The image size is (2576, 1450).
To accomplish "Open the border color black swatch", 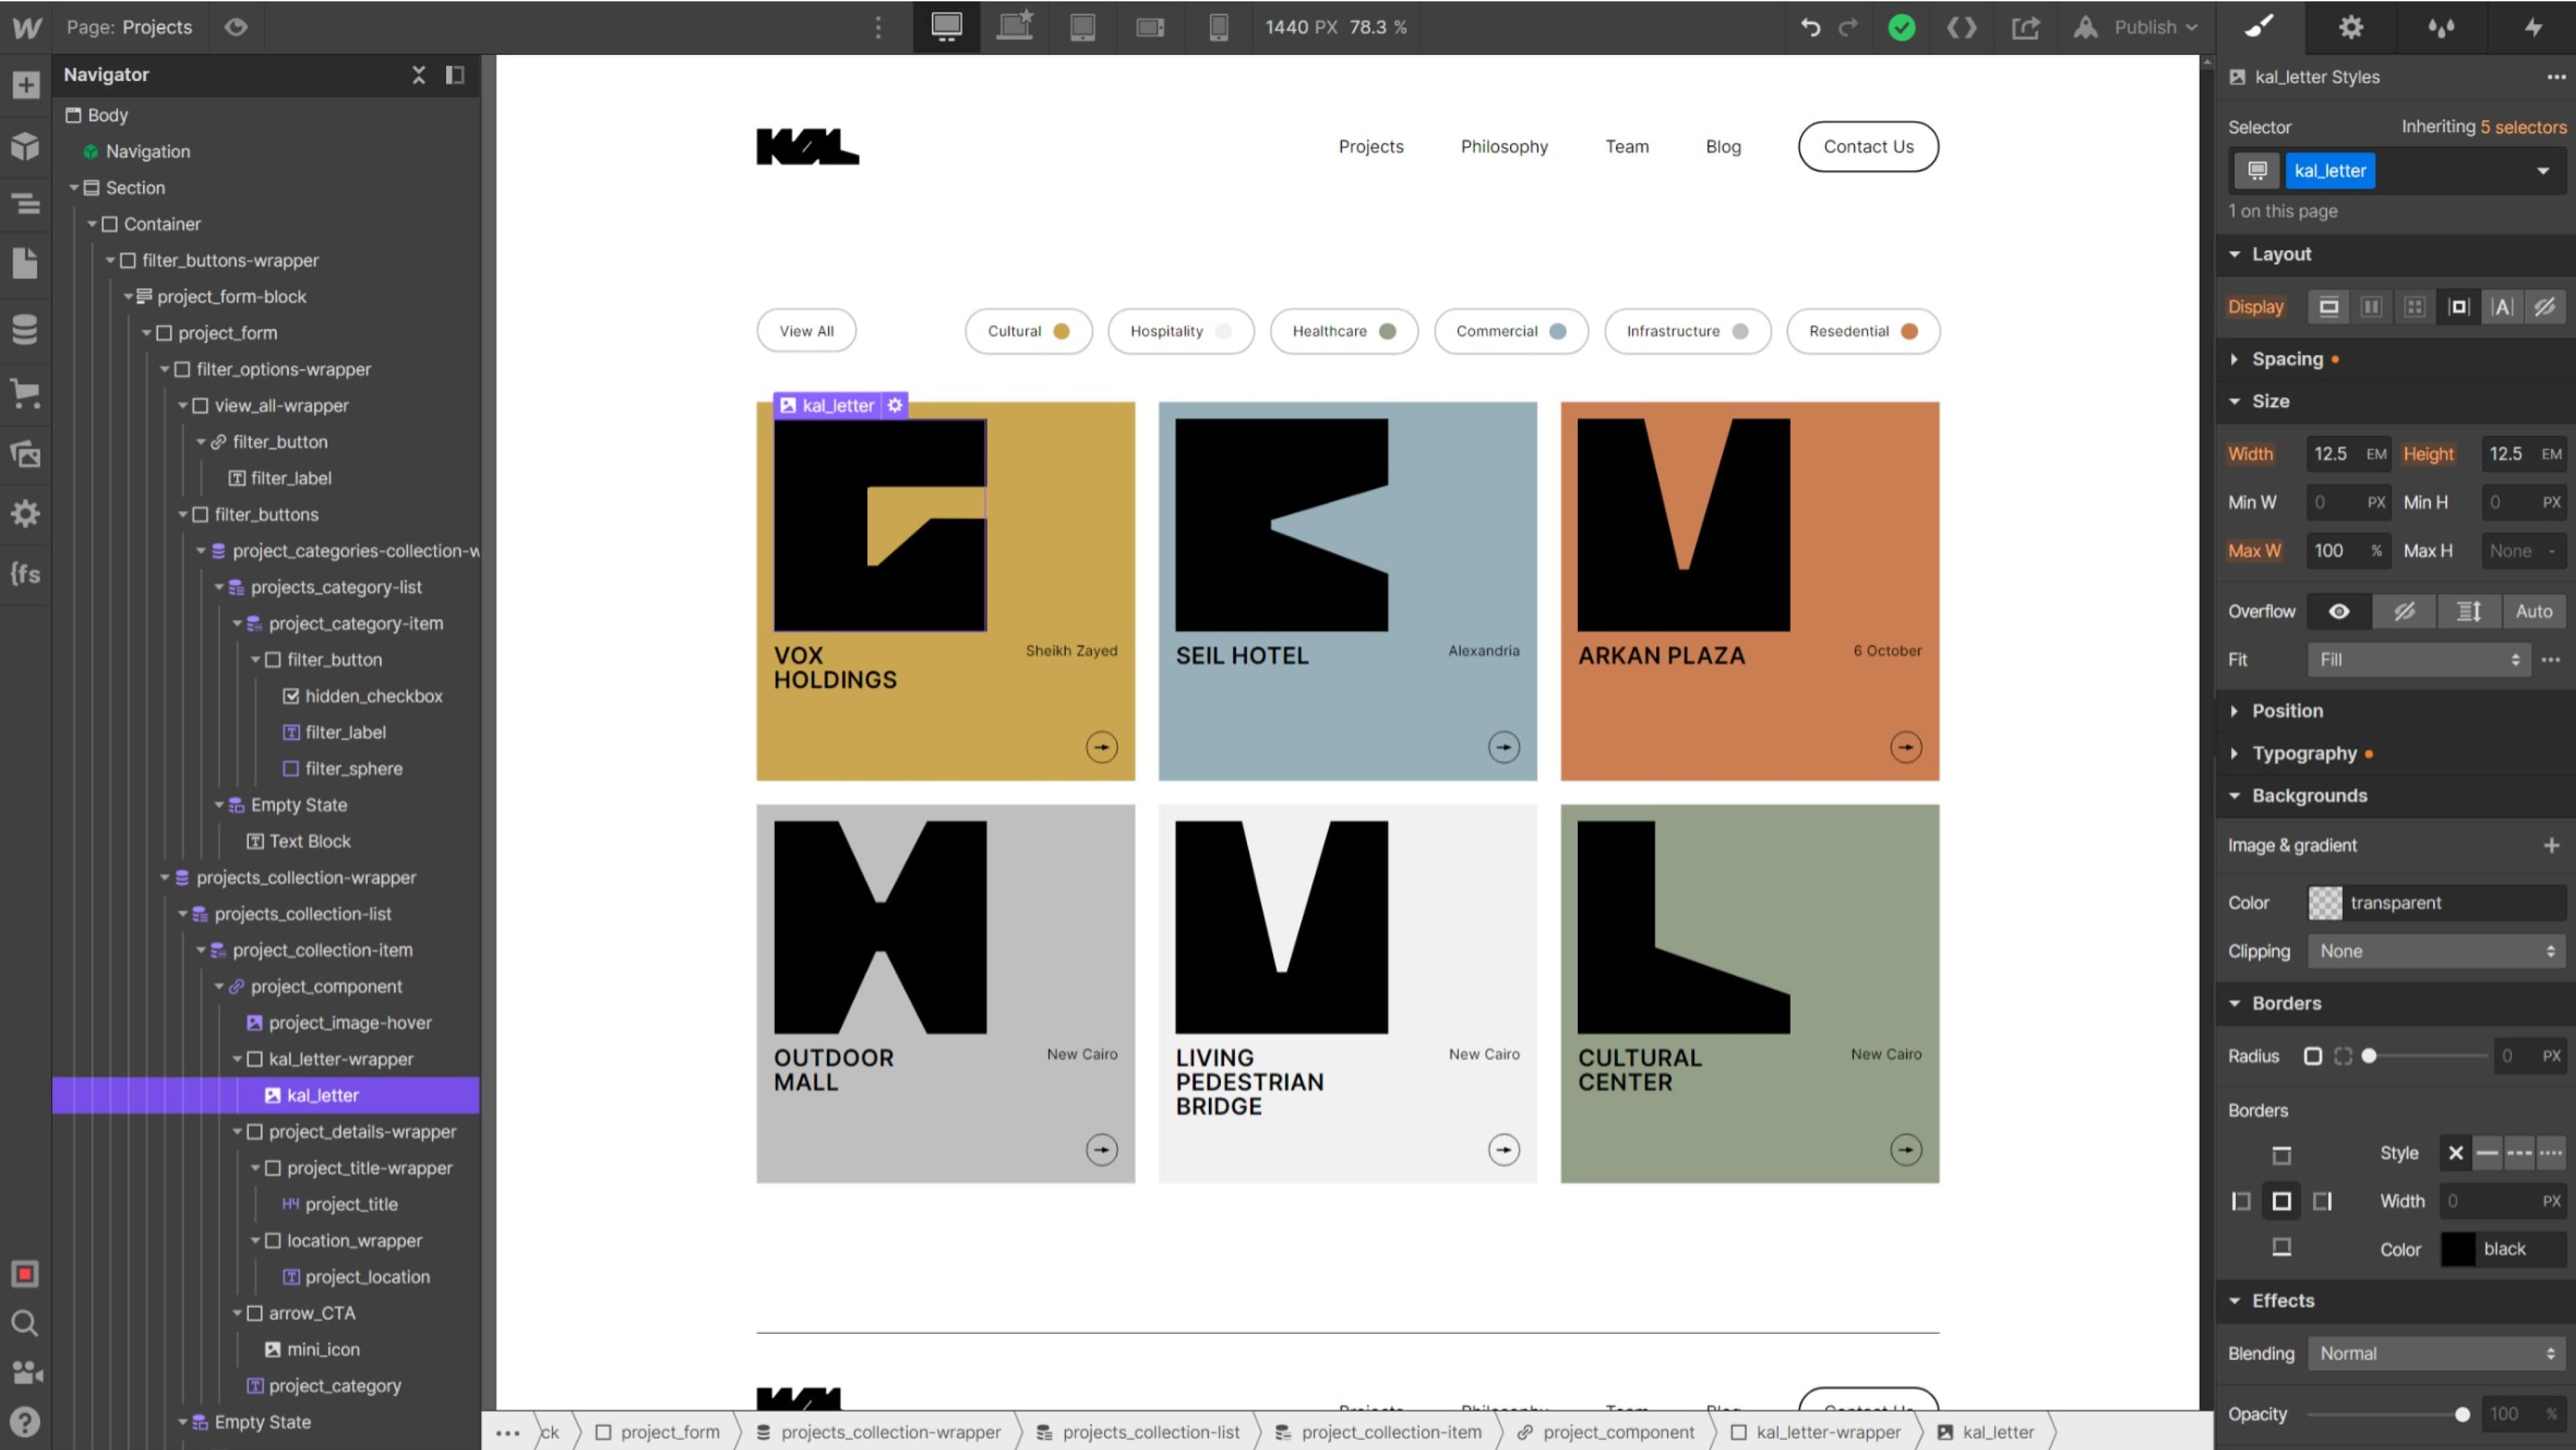I will [2458, 1249].
